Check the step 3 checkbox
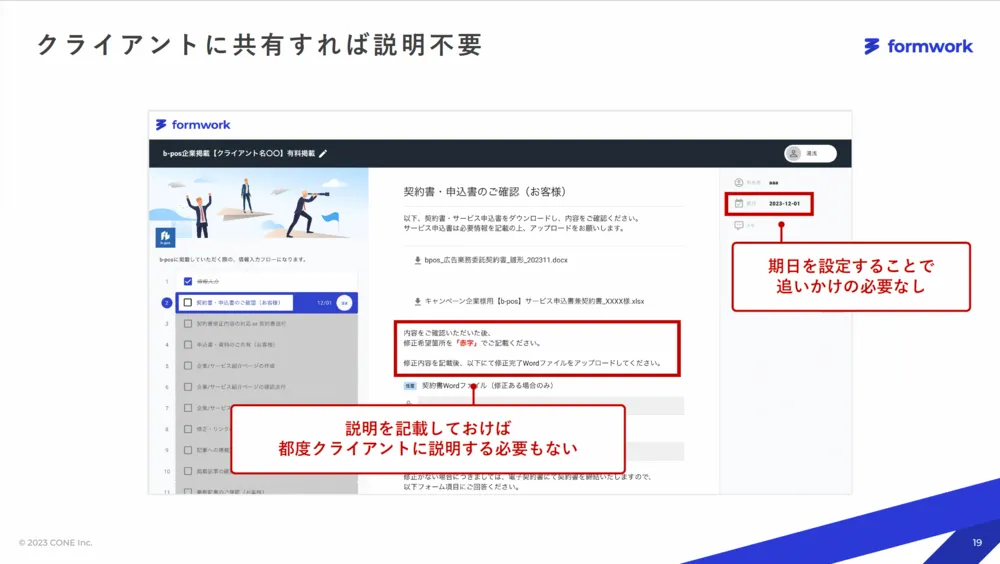Image resolution: width=1000 pixels, height=564 pixels. 188,323
